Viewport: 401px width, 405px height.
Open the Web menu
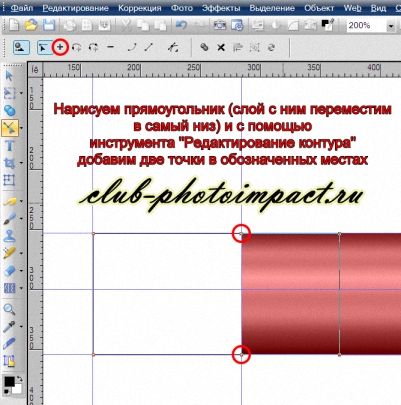[352, 8]
